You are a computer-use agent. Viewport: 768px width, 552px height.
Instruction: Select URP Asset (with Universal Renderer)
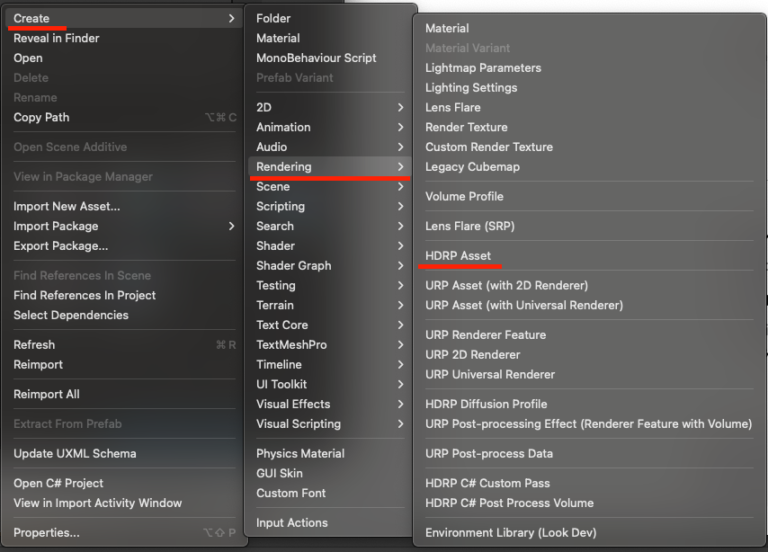coord(523,305)
